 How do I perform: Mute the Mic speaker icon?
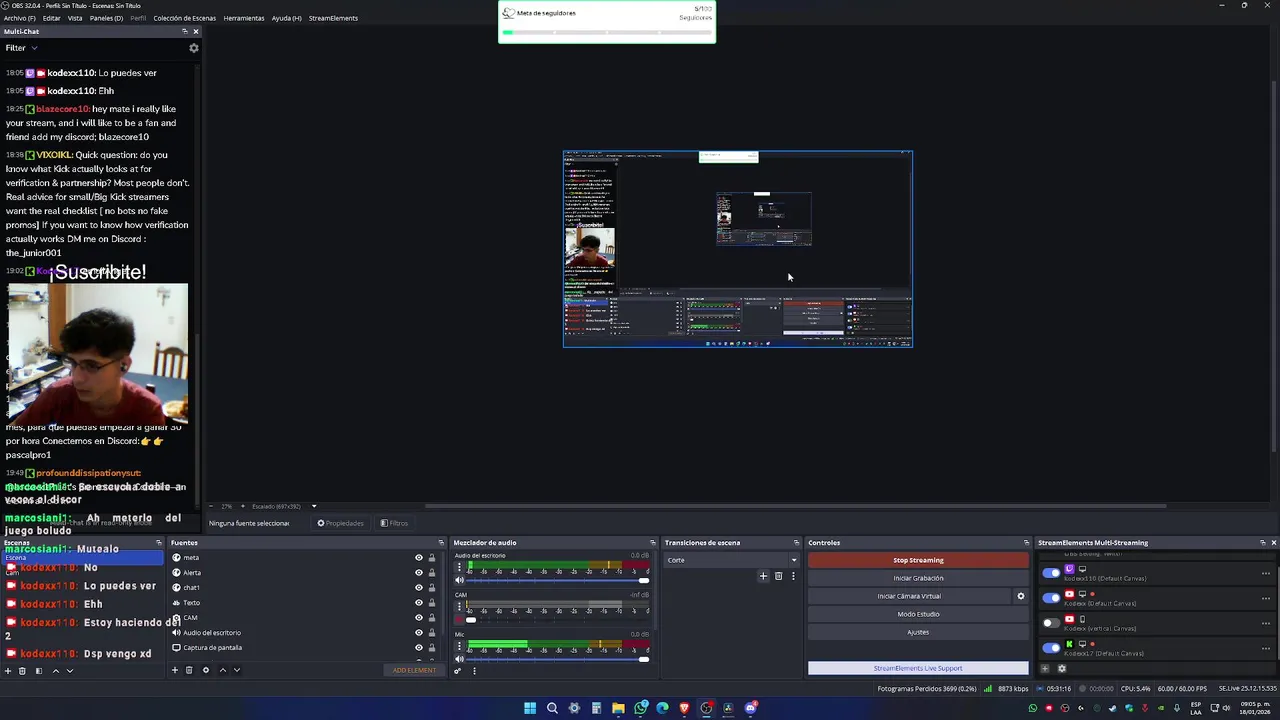(x=459, y=658)
